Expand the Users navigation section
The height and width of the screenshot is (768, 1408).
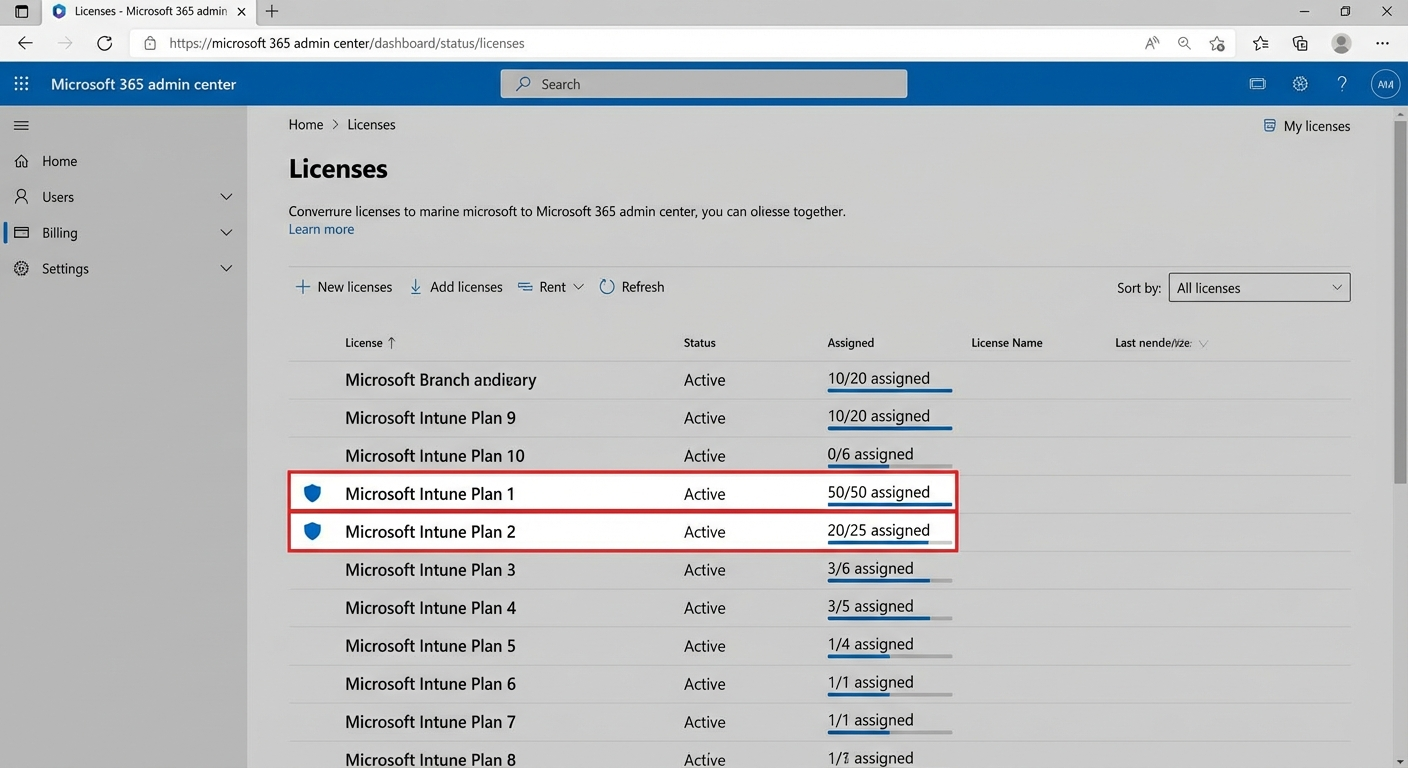tap(226, 197)
